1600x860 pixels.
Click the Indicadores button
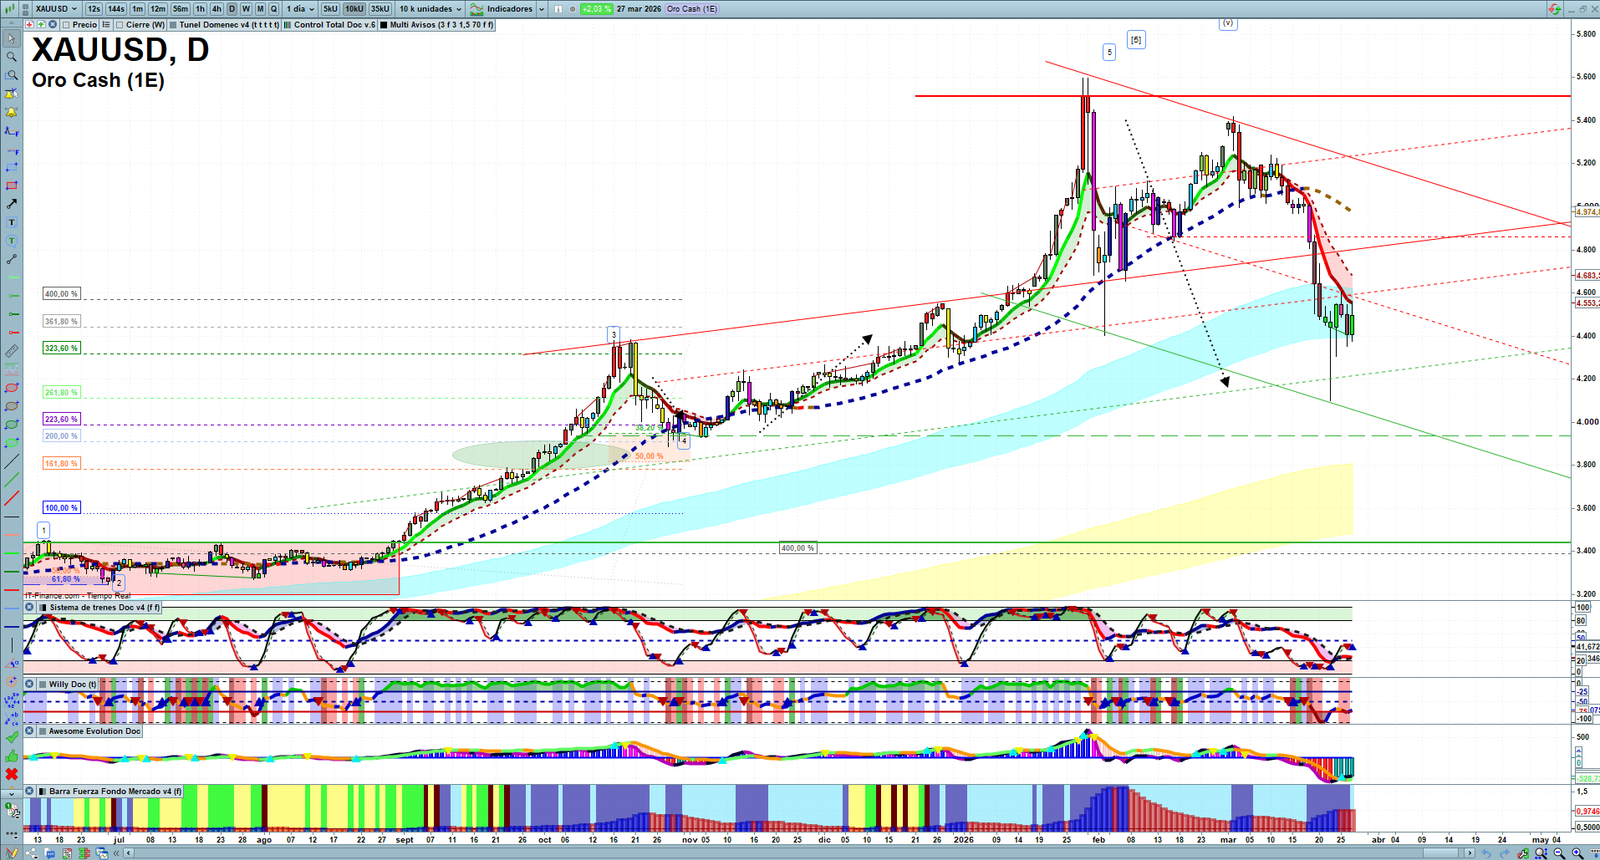pos(503,9)
